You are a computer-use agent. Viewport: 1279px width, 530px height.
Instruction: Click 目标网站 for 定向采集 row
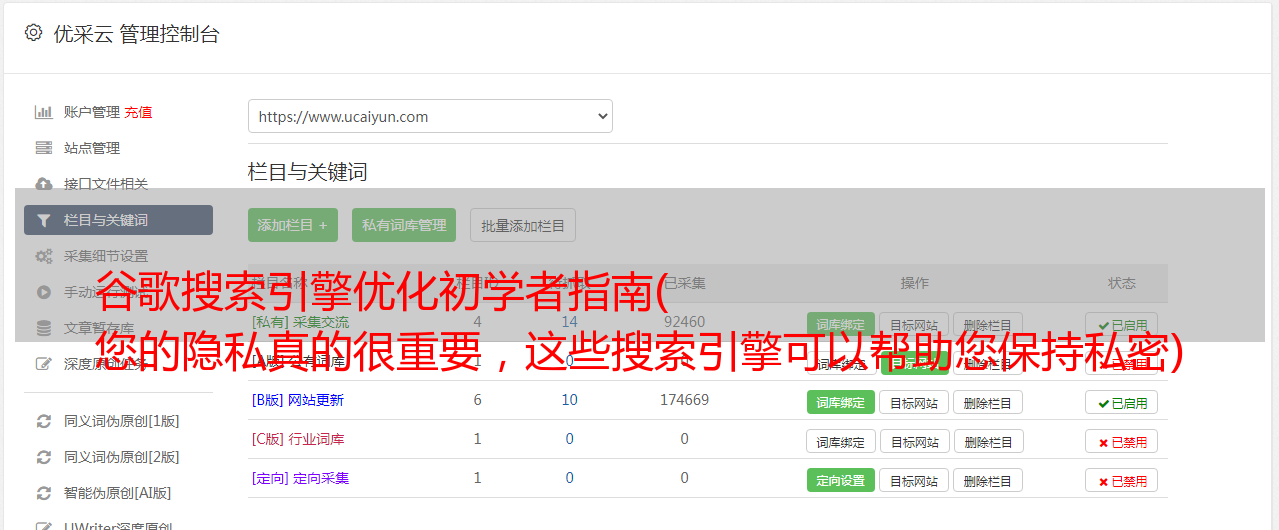pos(914,480)
